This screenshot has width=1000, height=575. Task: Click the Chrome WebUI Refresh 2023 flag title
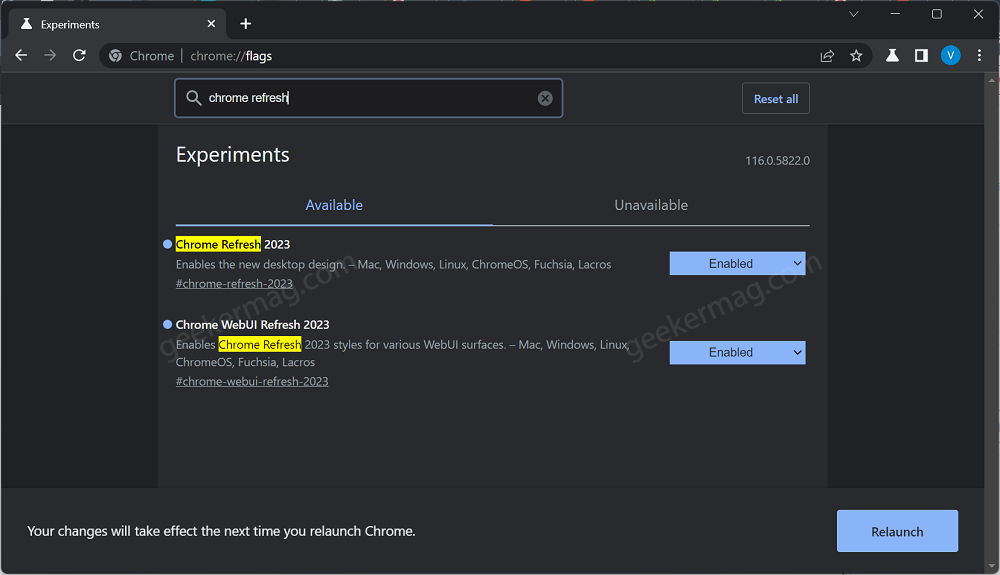(253, 324)
